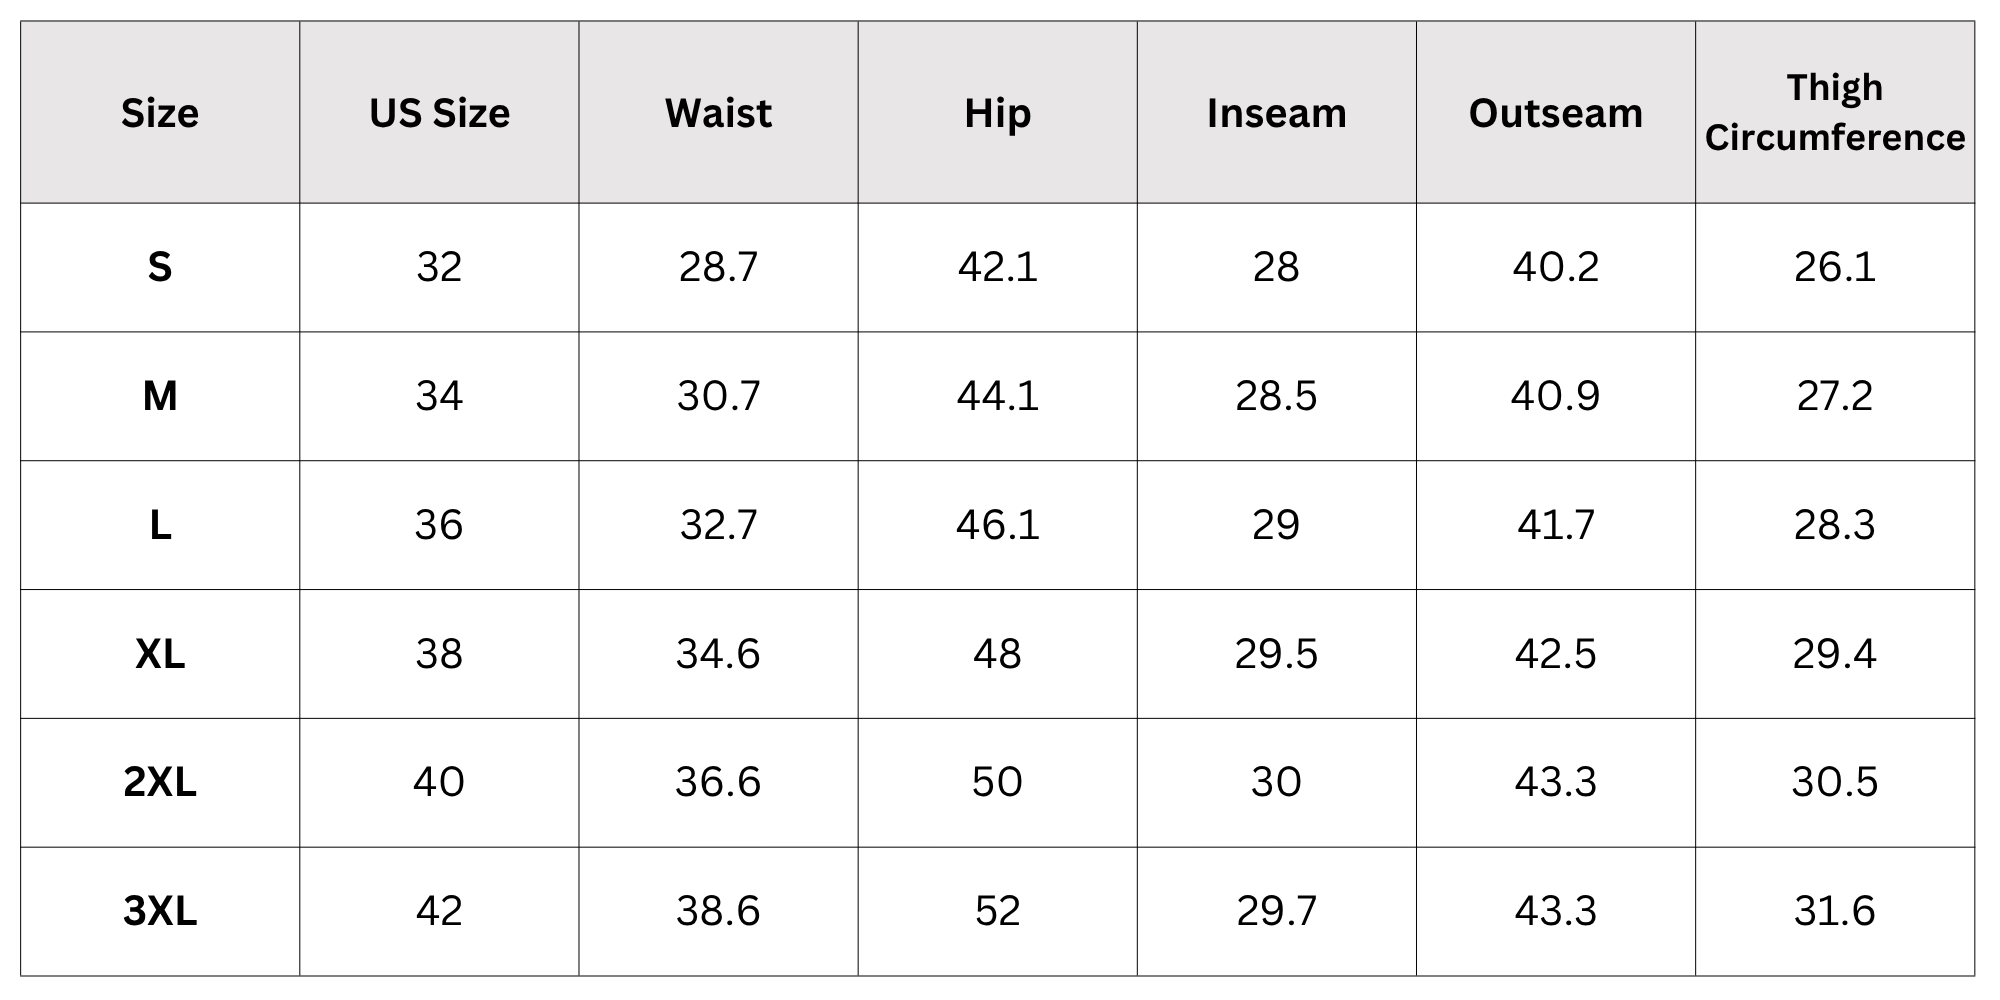Select hip value 44.1 in M row
The width and height of the screenshot is (2000, 1000).
coord(997,396)
